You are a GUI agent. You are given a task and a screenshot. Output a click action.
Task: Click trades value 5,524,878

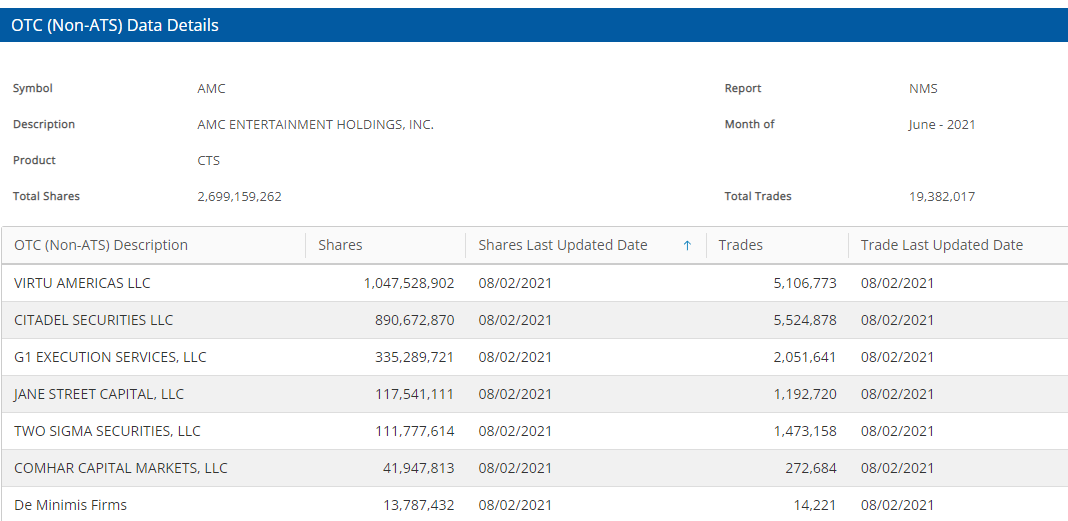click(805, 320)
